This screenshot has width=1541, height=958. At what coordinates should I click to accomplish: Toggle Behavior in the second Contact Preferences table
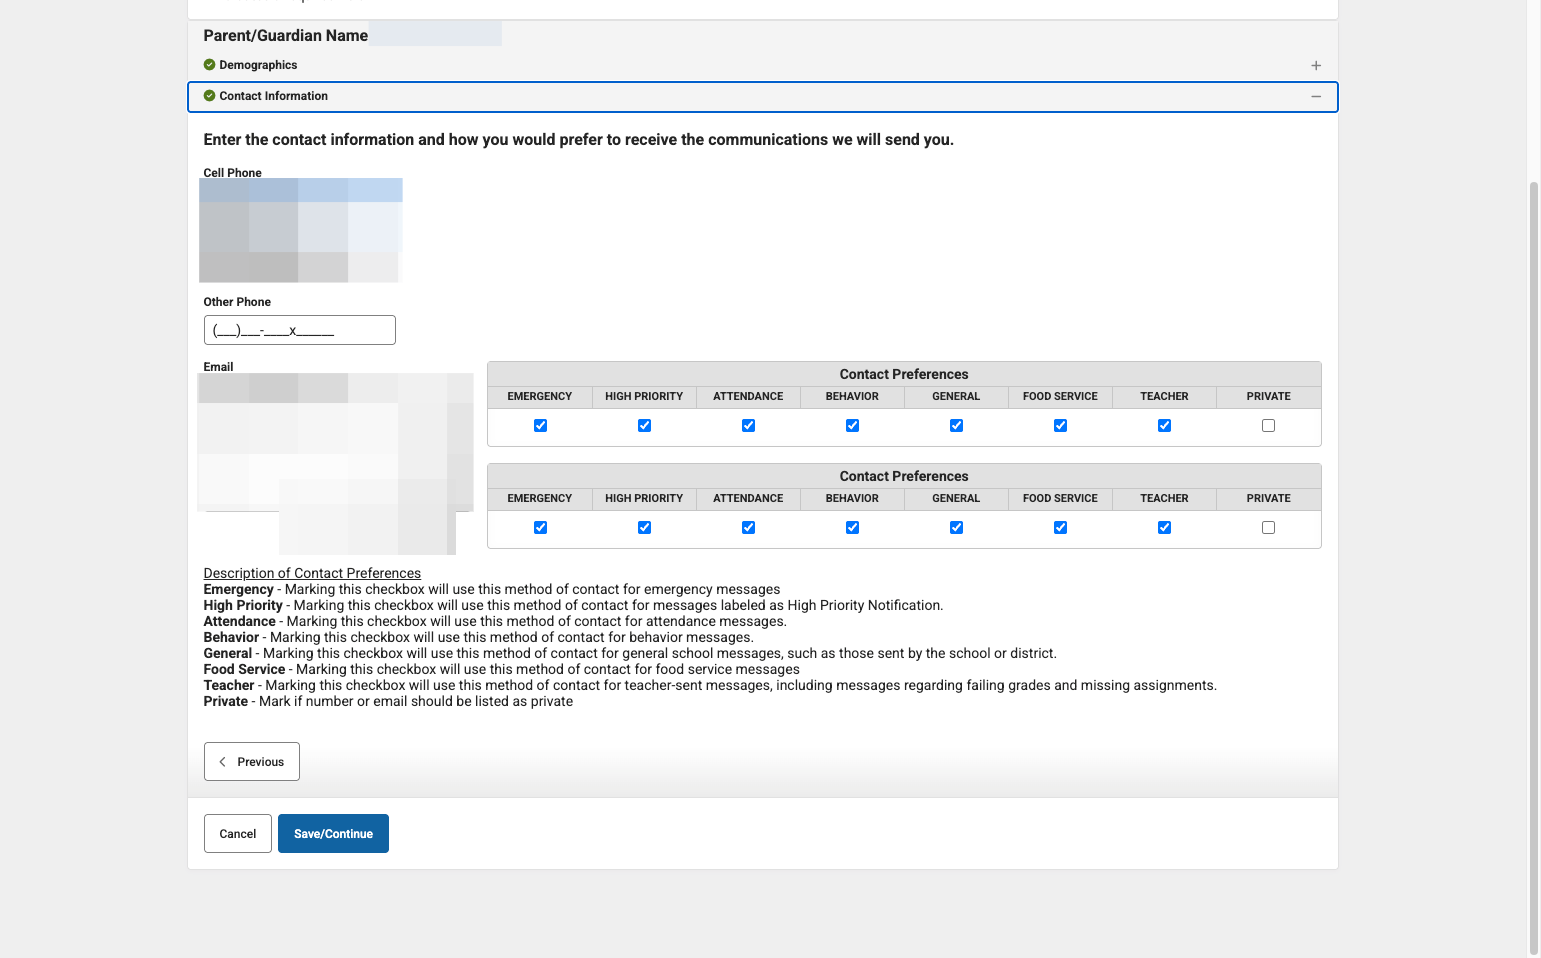[852, 528]
